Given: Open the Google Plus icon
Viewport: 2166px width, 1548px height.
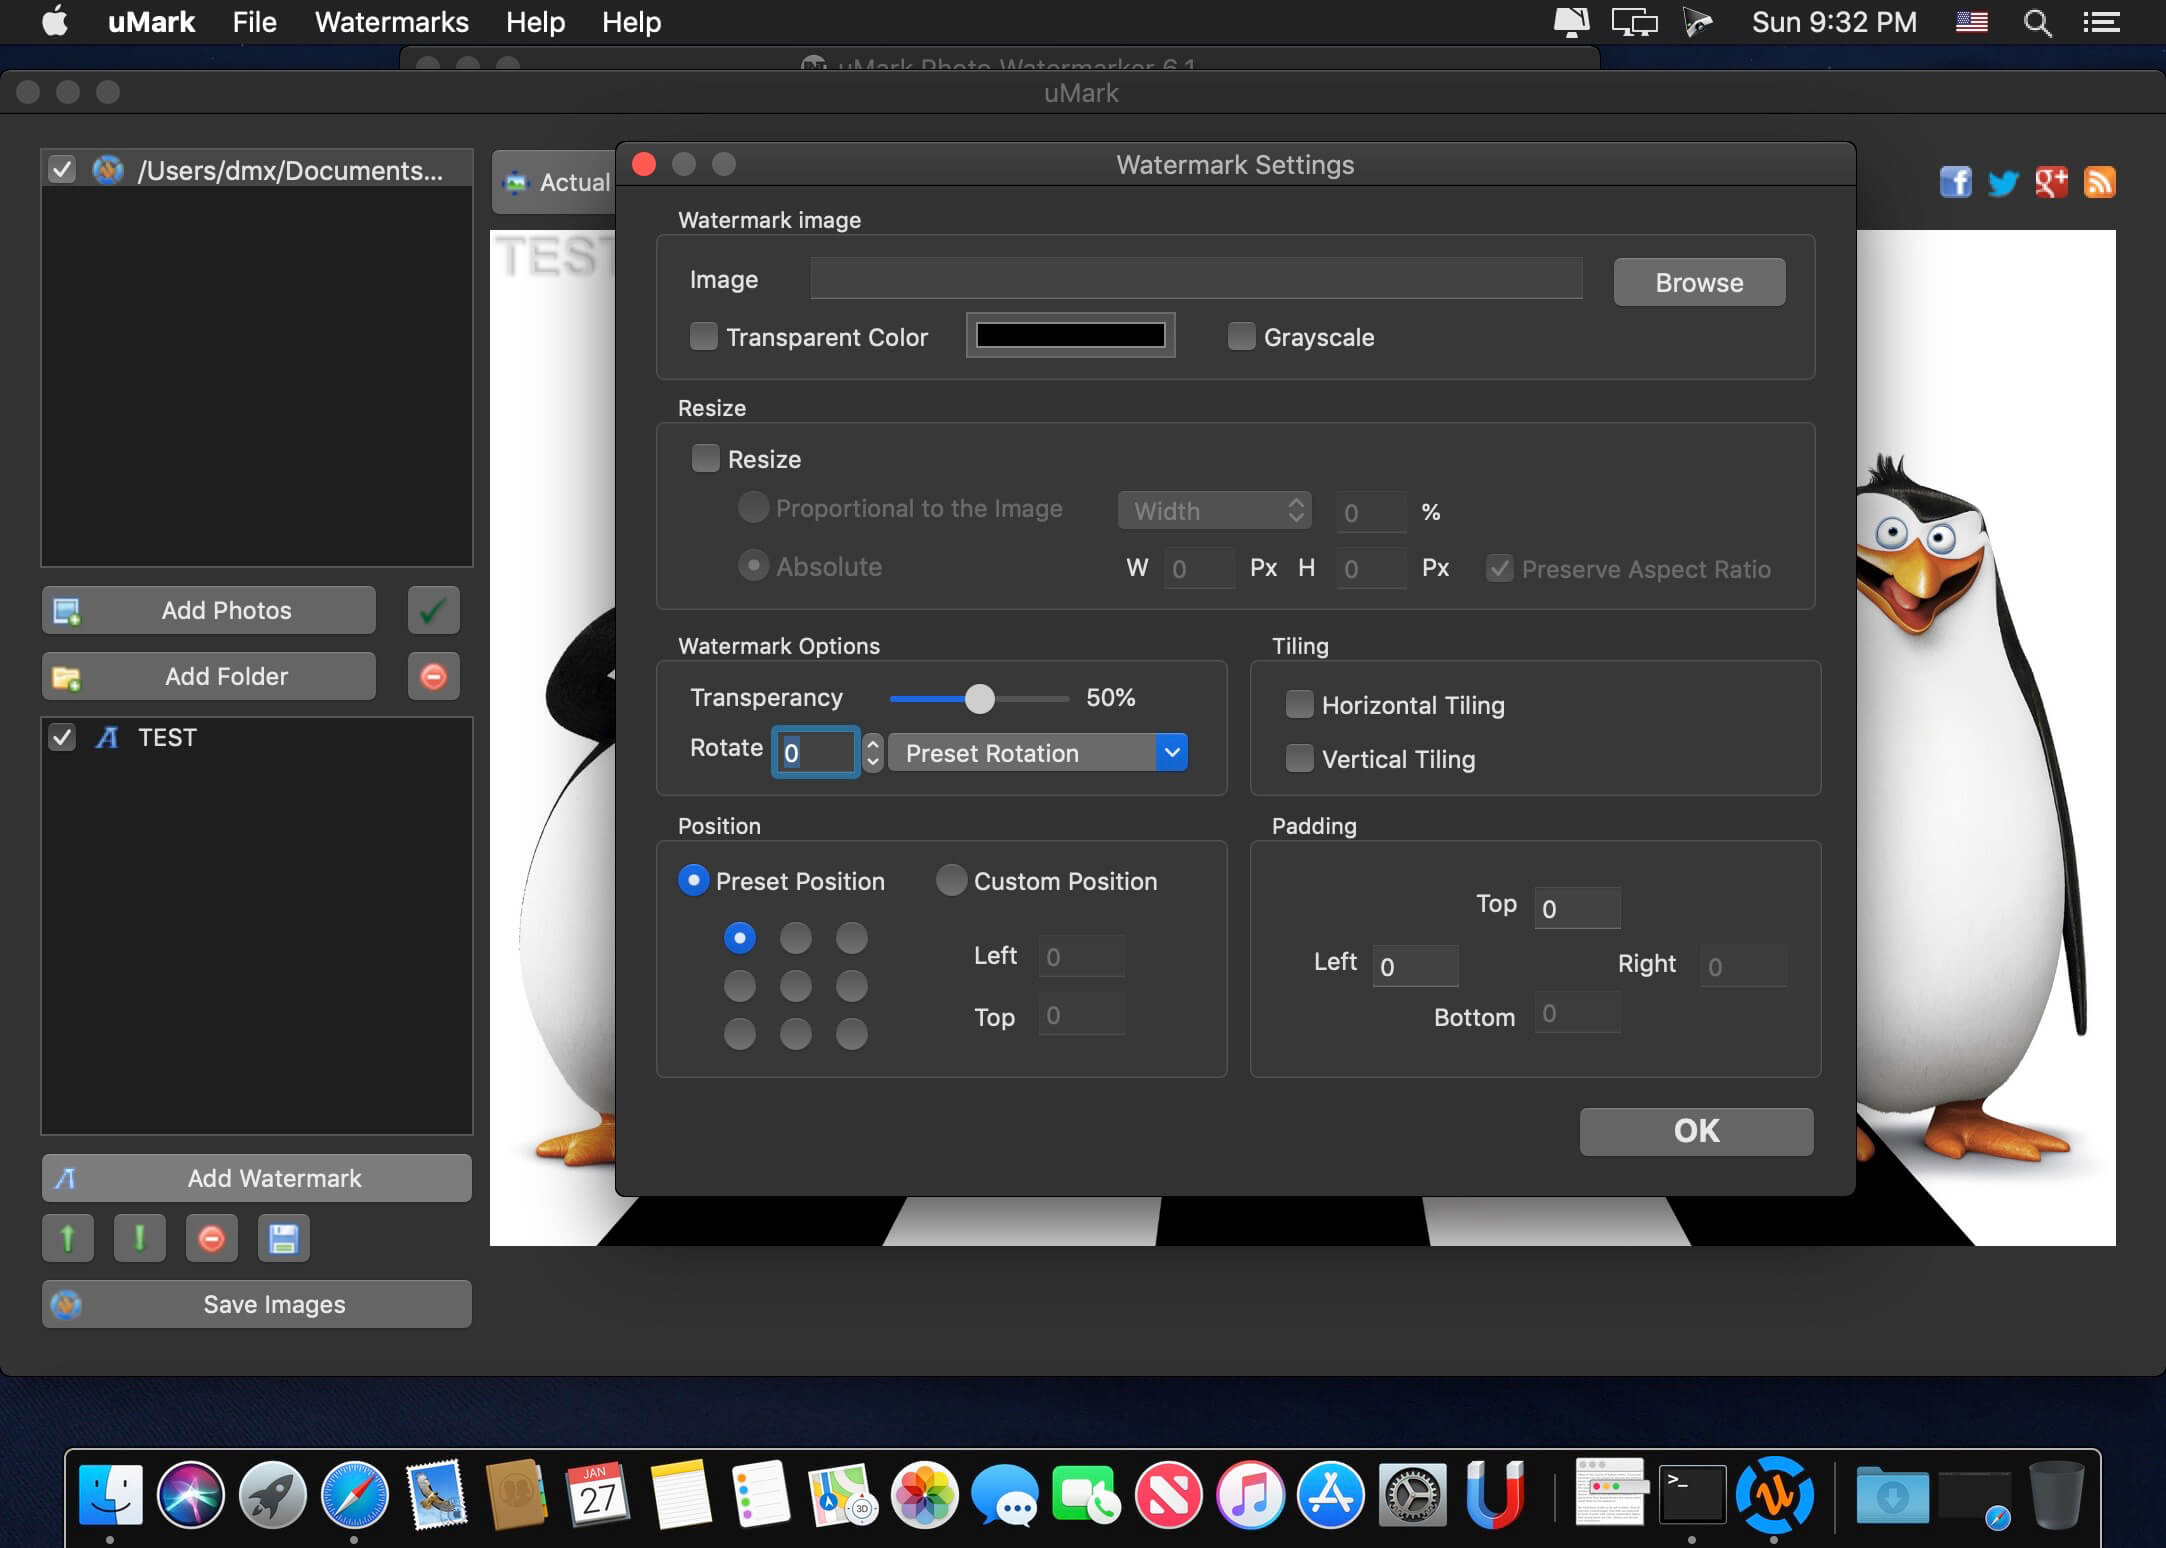Looking at the screenshot, I should (2051, 182).
